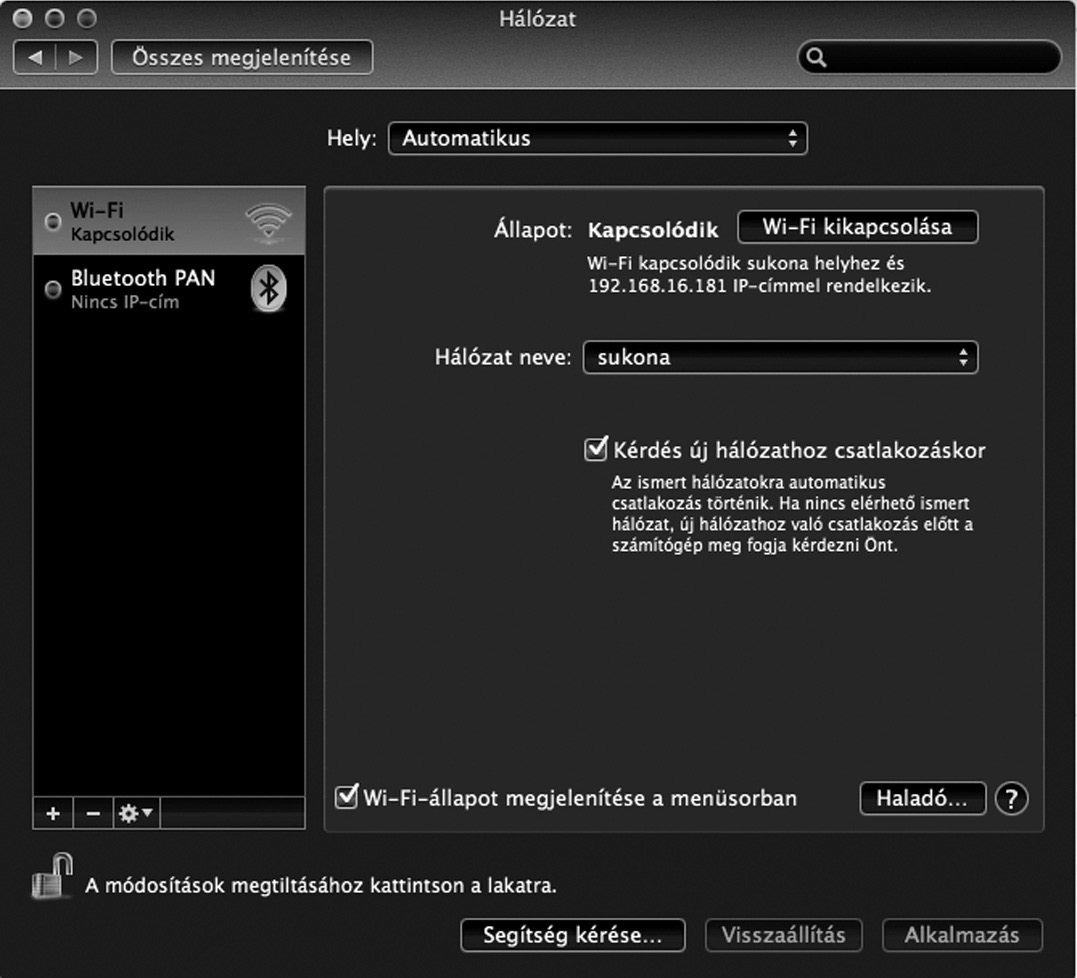This screenshot has width=1077, height=978.
Task: Open the Hálózat neve network dropdown
Action: (780, 357)
